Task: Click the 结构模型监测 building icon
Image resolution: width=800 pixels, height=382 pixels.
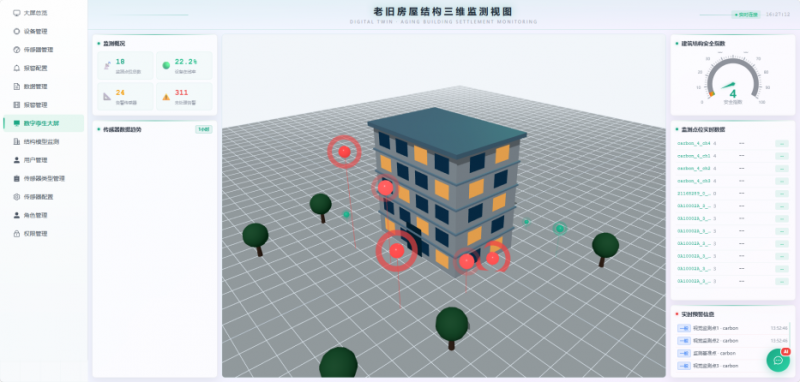Action: point(17,141)
